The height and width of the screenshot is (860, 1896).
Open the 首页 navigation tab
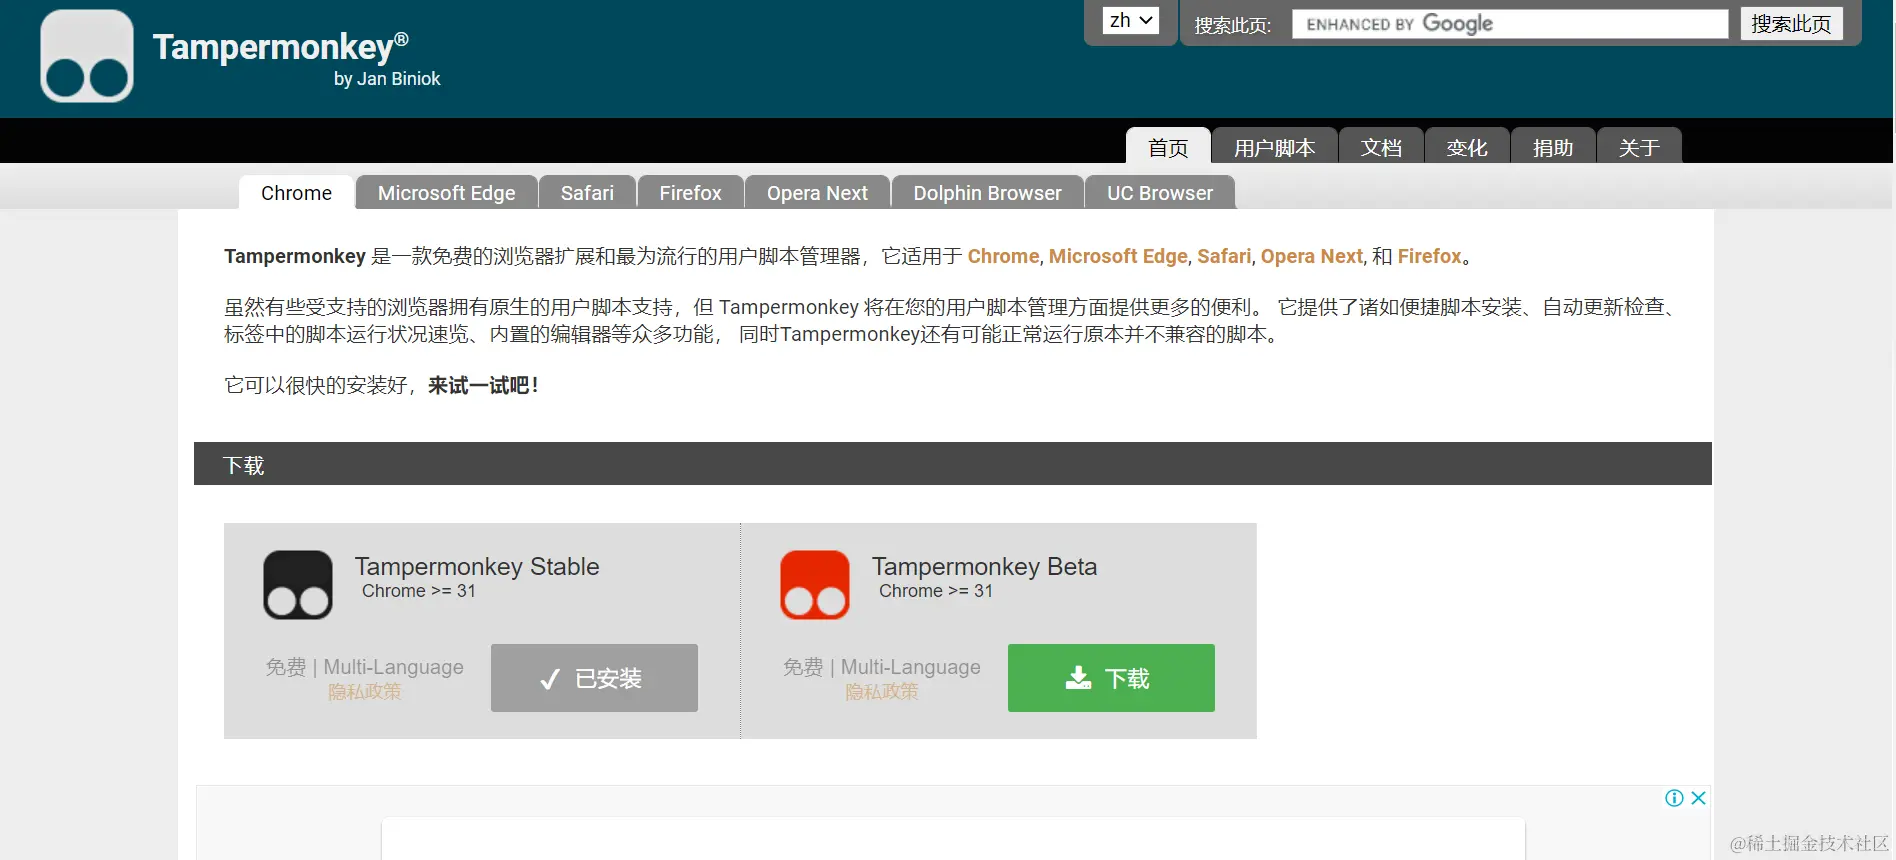click(1168, 147)
